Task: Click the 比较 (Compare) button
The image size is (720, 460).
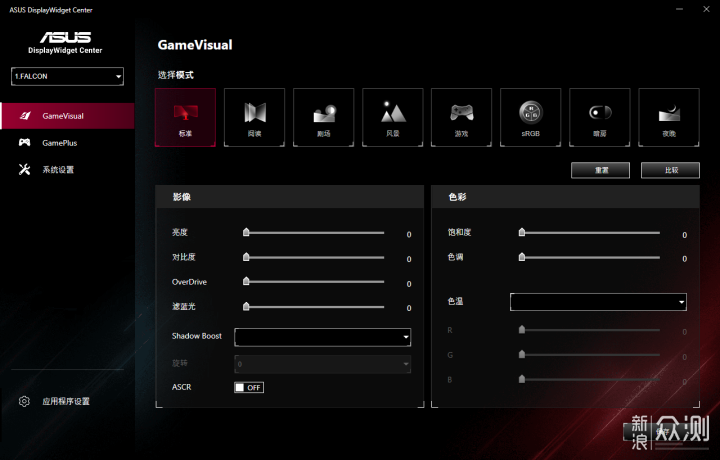Action: pyautogui.click(x=670, y=170)
